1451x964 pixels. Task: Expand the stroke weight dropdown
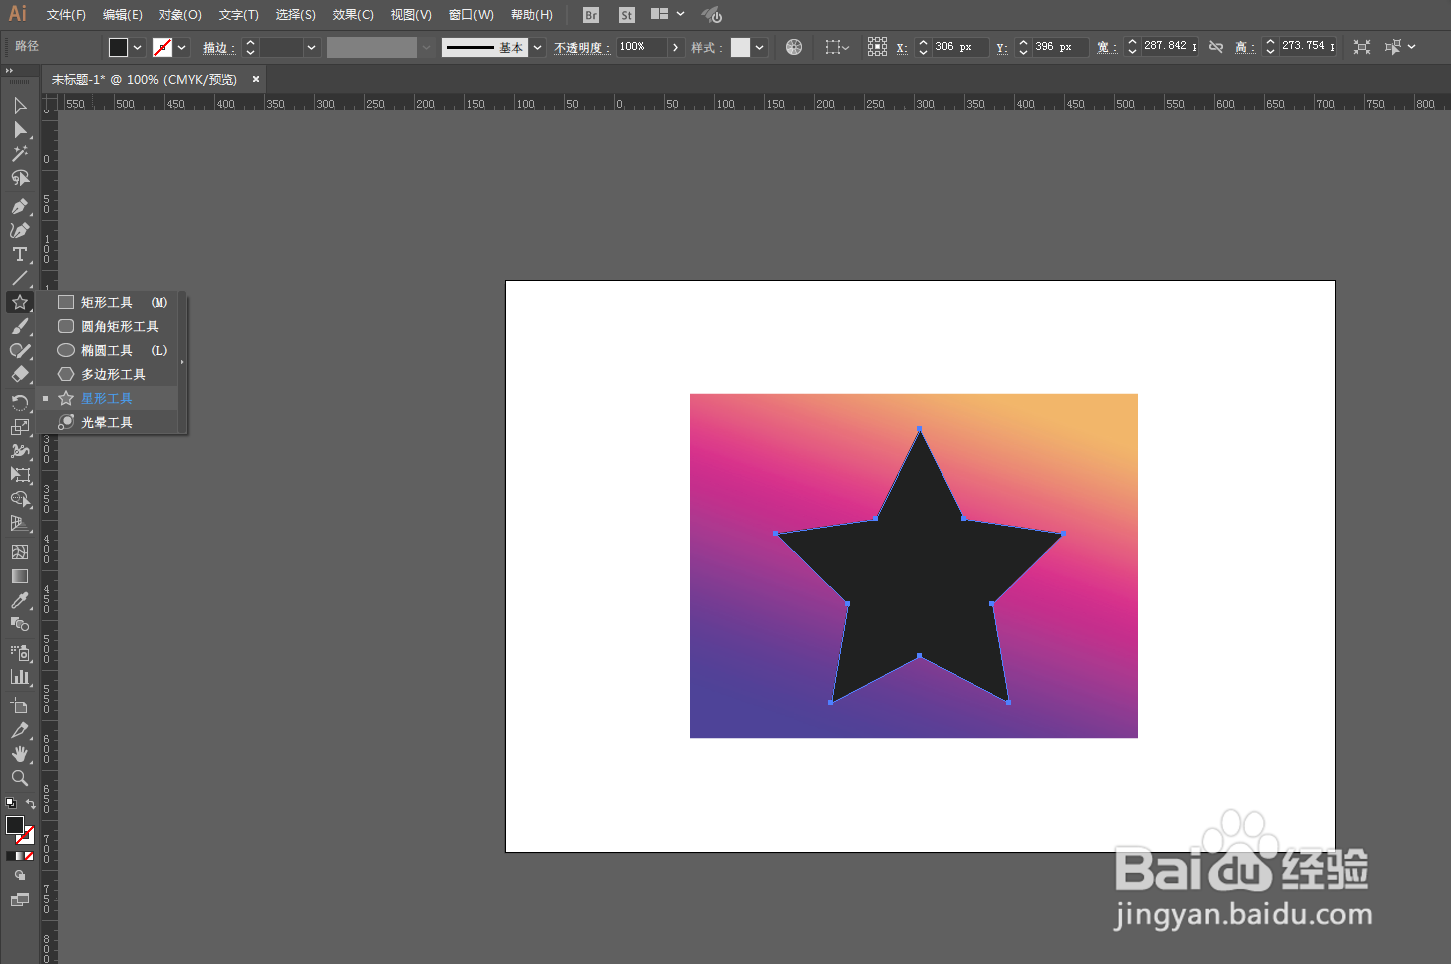tap(312, 47)
